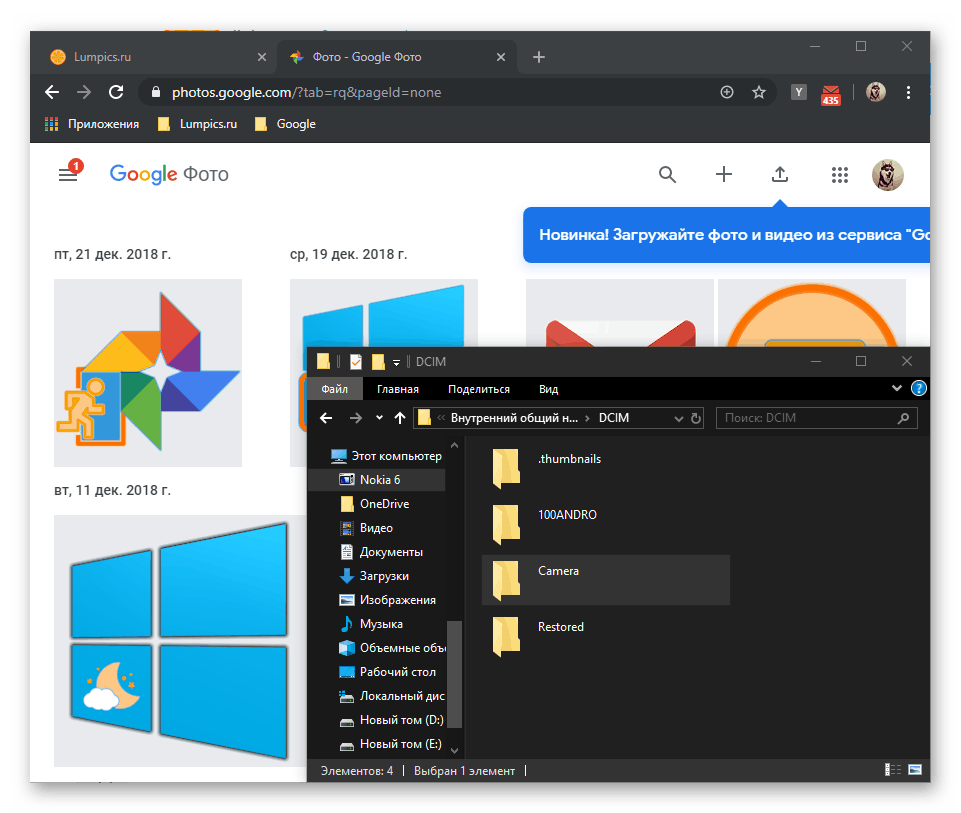Go back in Explorer window
The width and height of the screenshot is (961, 813).
tap(326, 418)
